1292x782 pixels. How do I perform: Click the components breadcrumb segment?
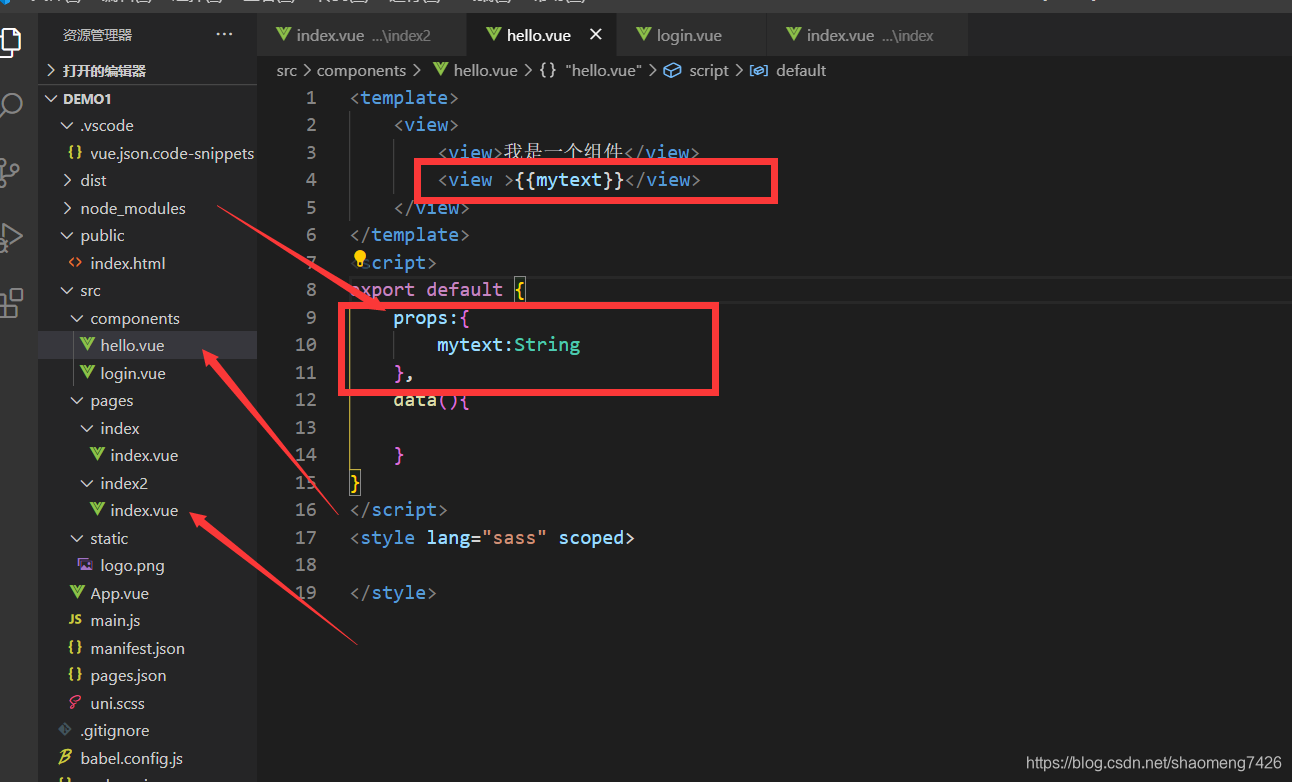pos(361,71)
